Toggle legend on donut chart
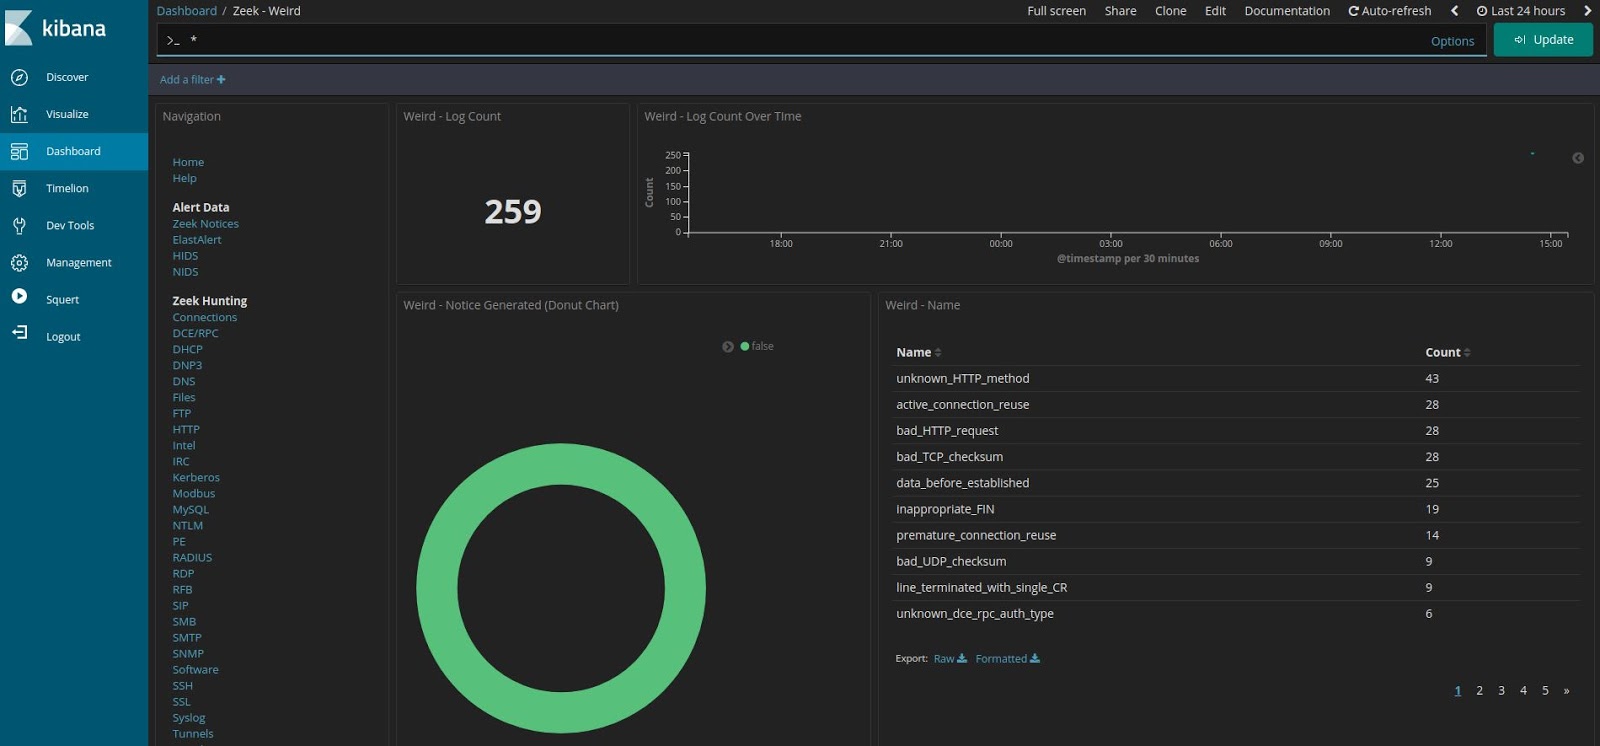Image resolution: width=1600 pixels, height=746 pixels. (728, 347)
